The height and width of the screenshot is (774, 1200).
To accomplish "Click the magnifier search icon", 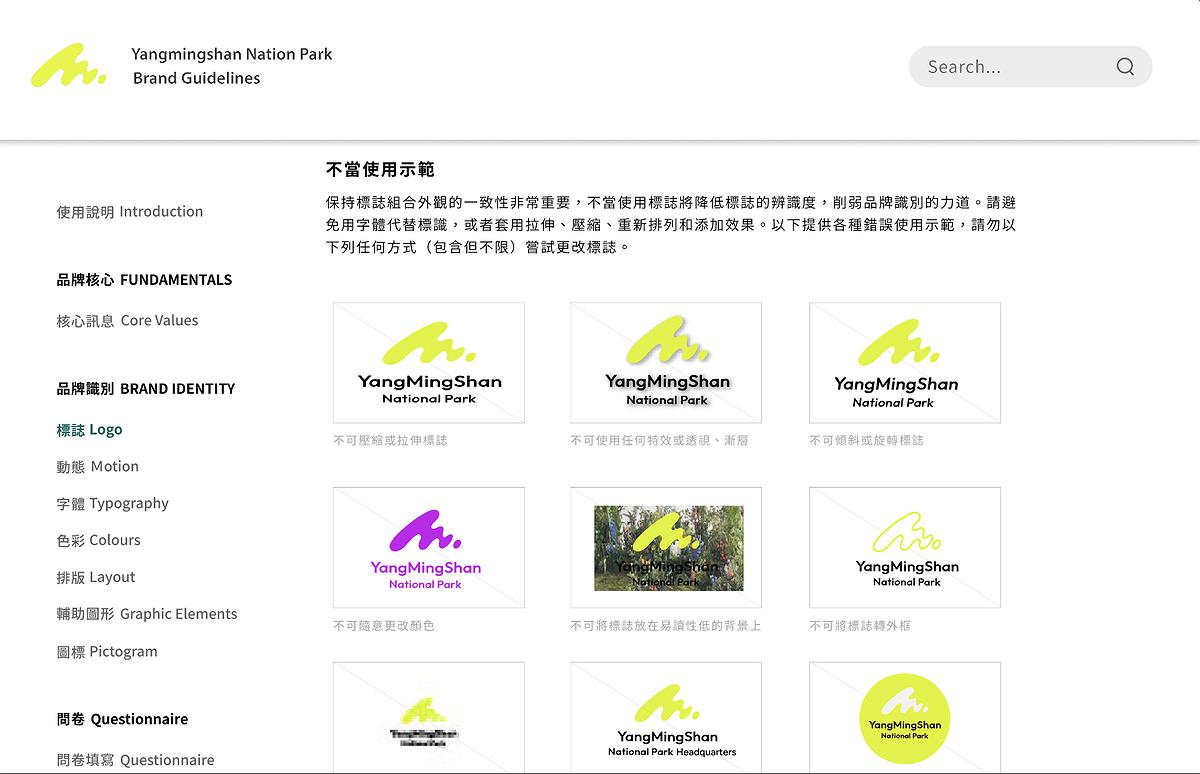I will (1125, 67).
